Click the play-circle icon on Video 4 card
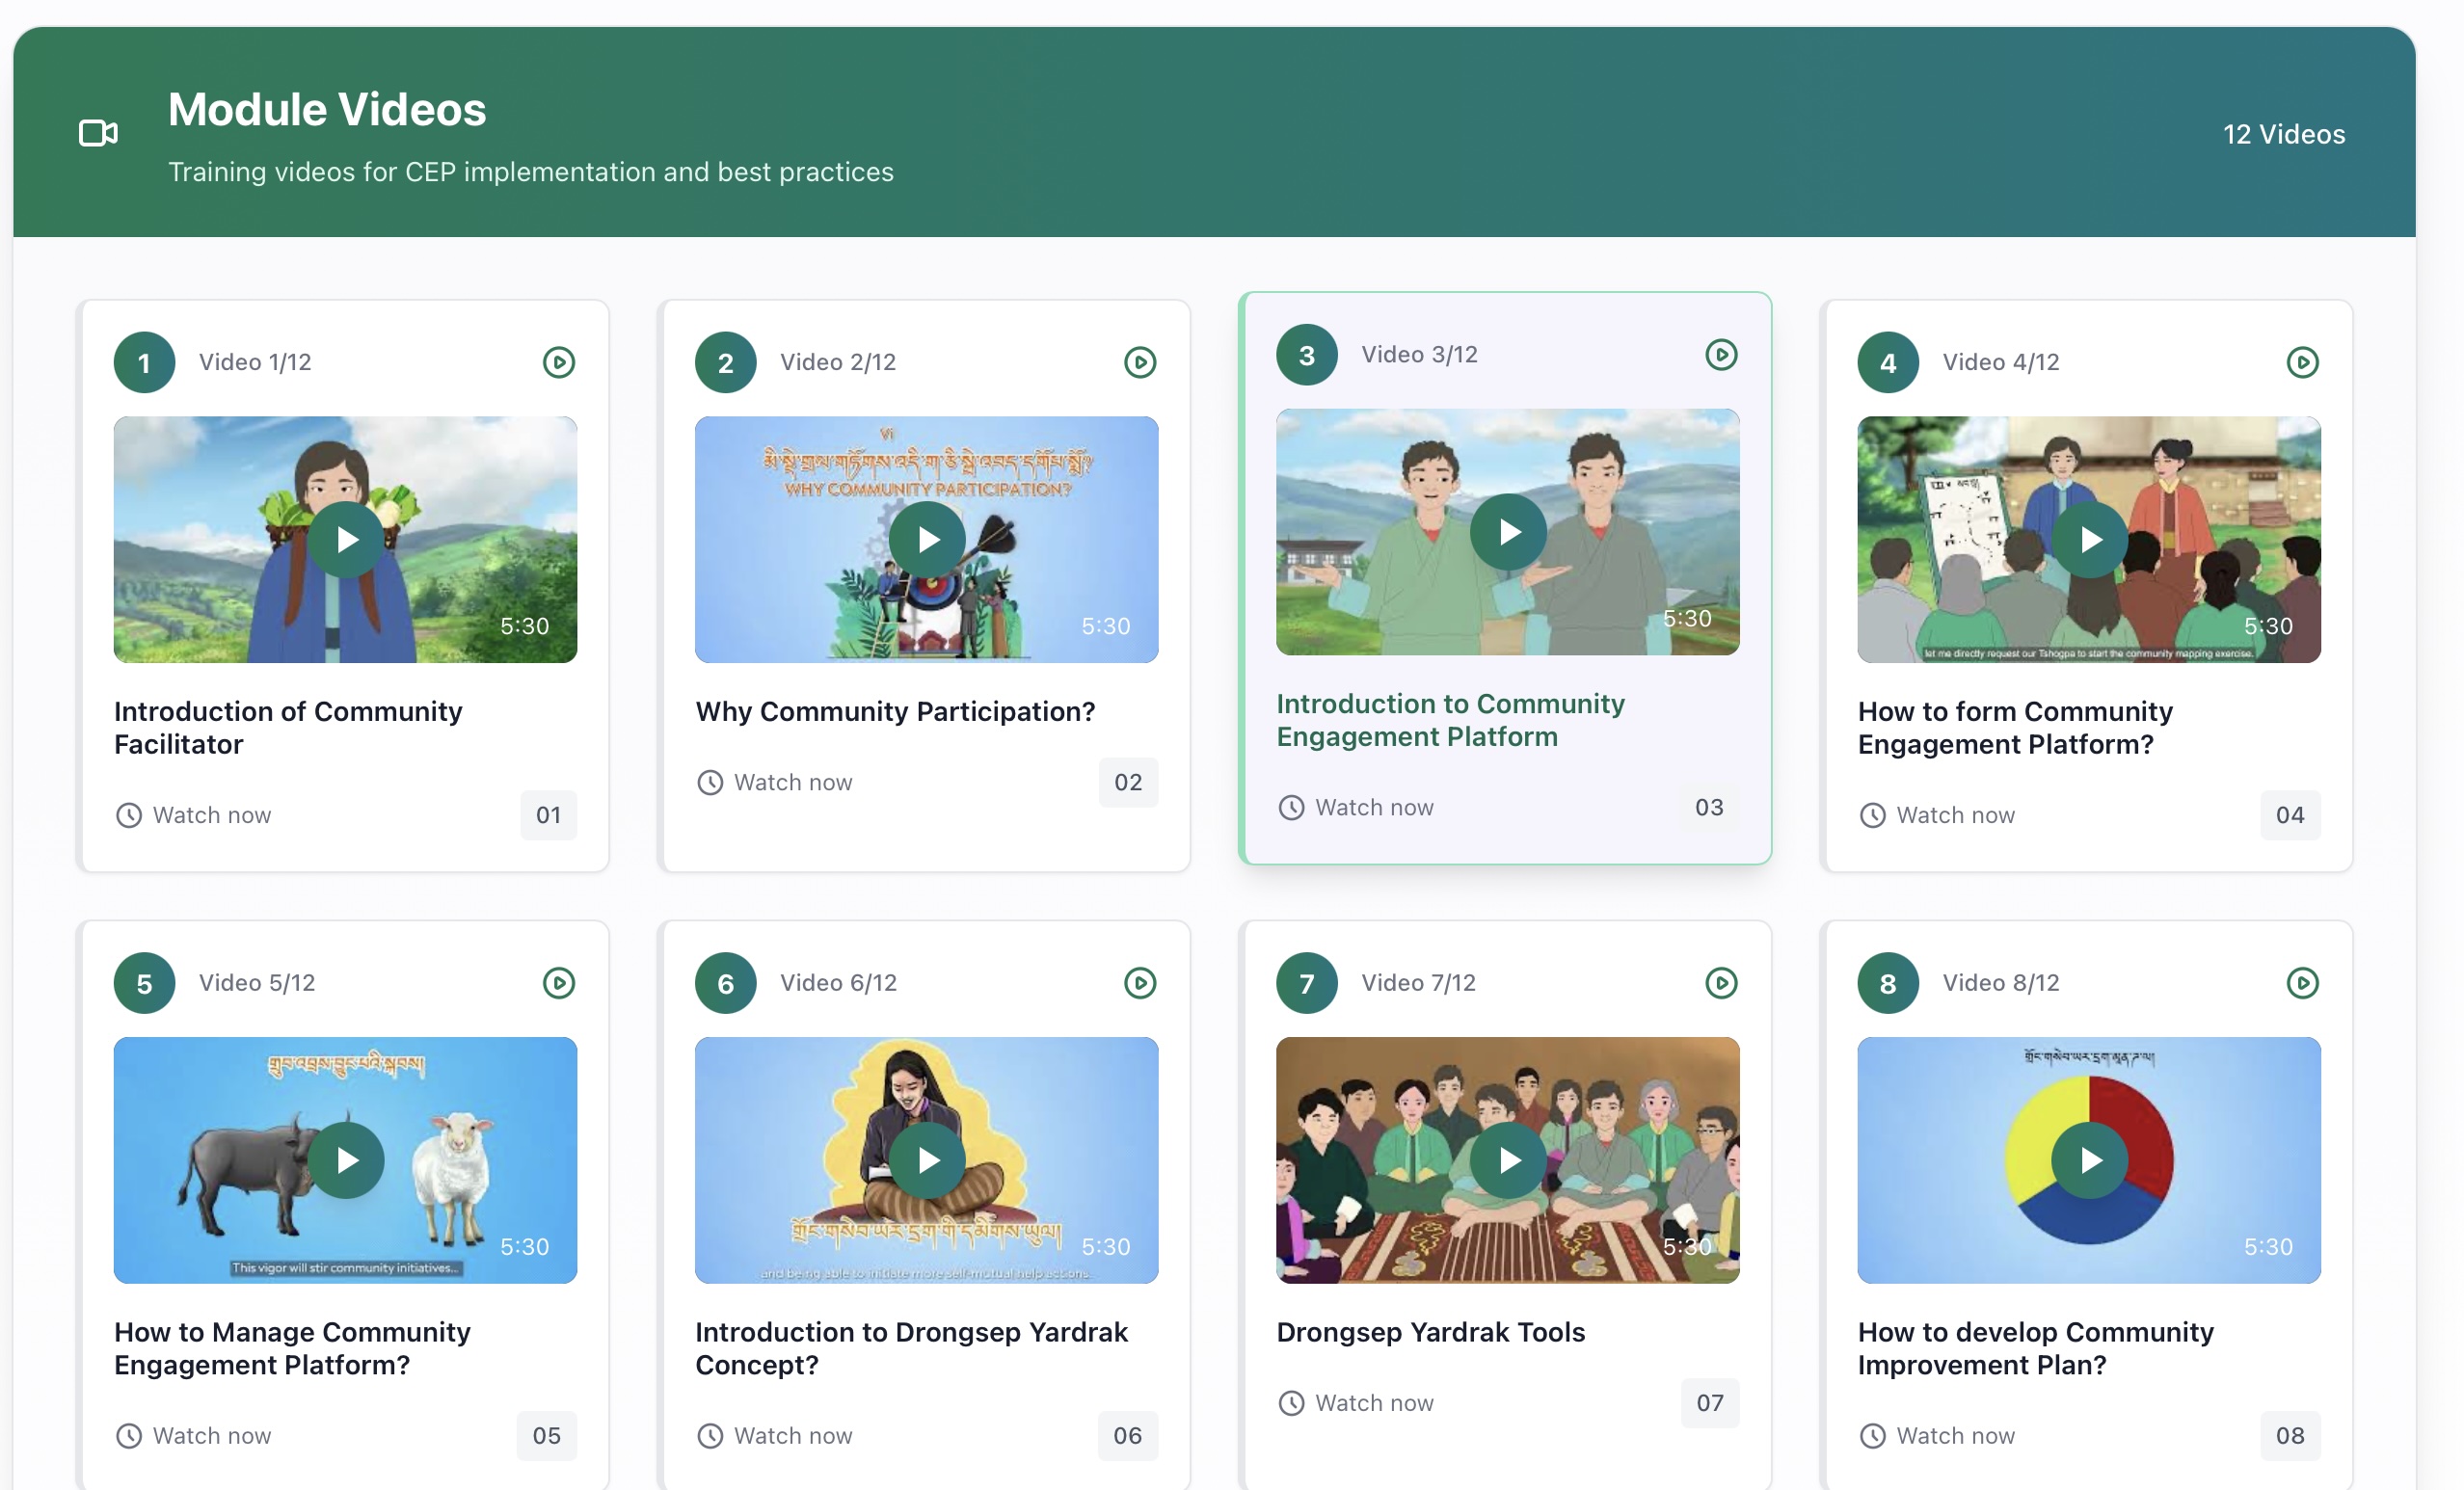The image size is (2464, 1490). click(x=2302, y=362)
